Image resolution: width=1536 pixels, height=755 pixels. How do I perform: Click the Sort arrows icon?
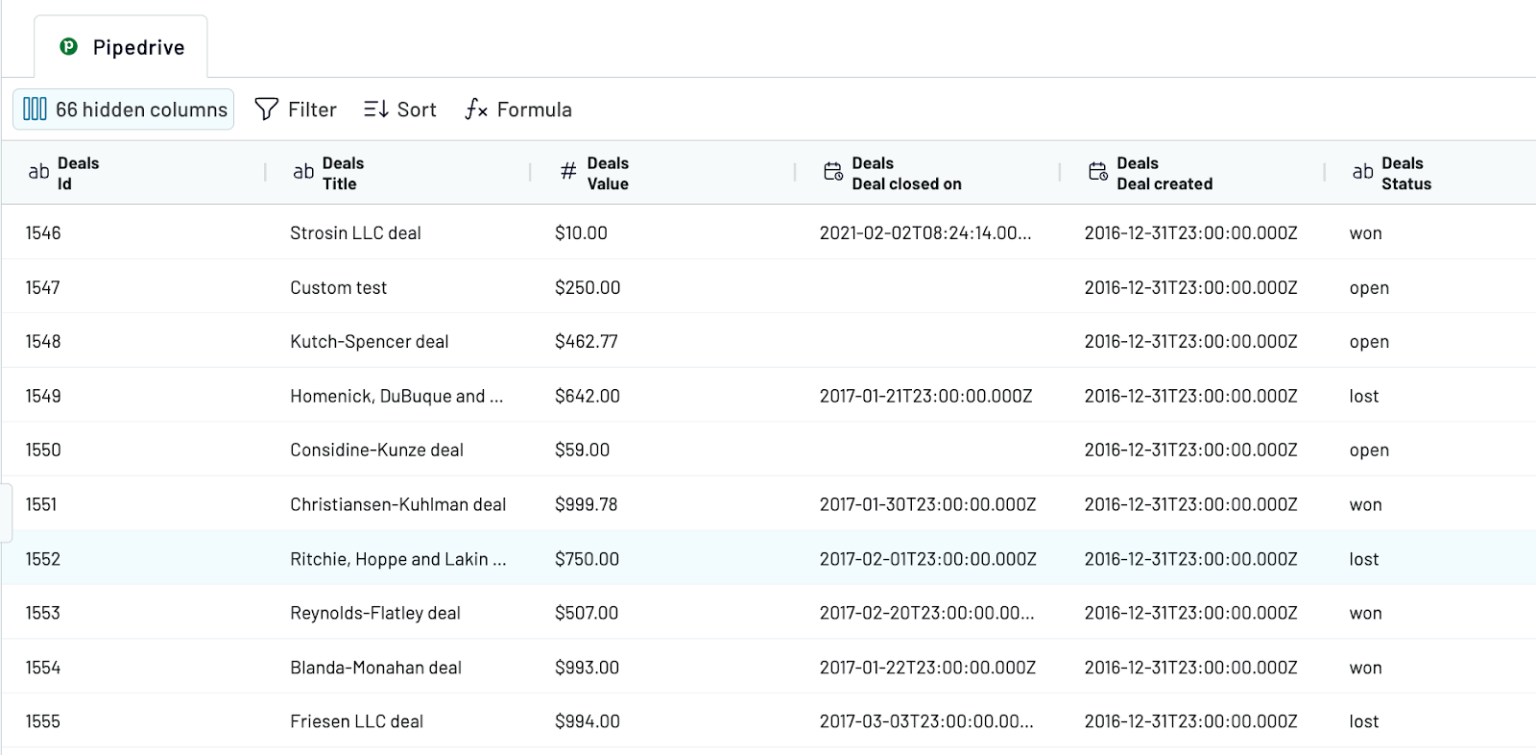pyautogui.click(x=374, y=109)
